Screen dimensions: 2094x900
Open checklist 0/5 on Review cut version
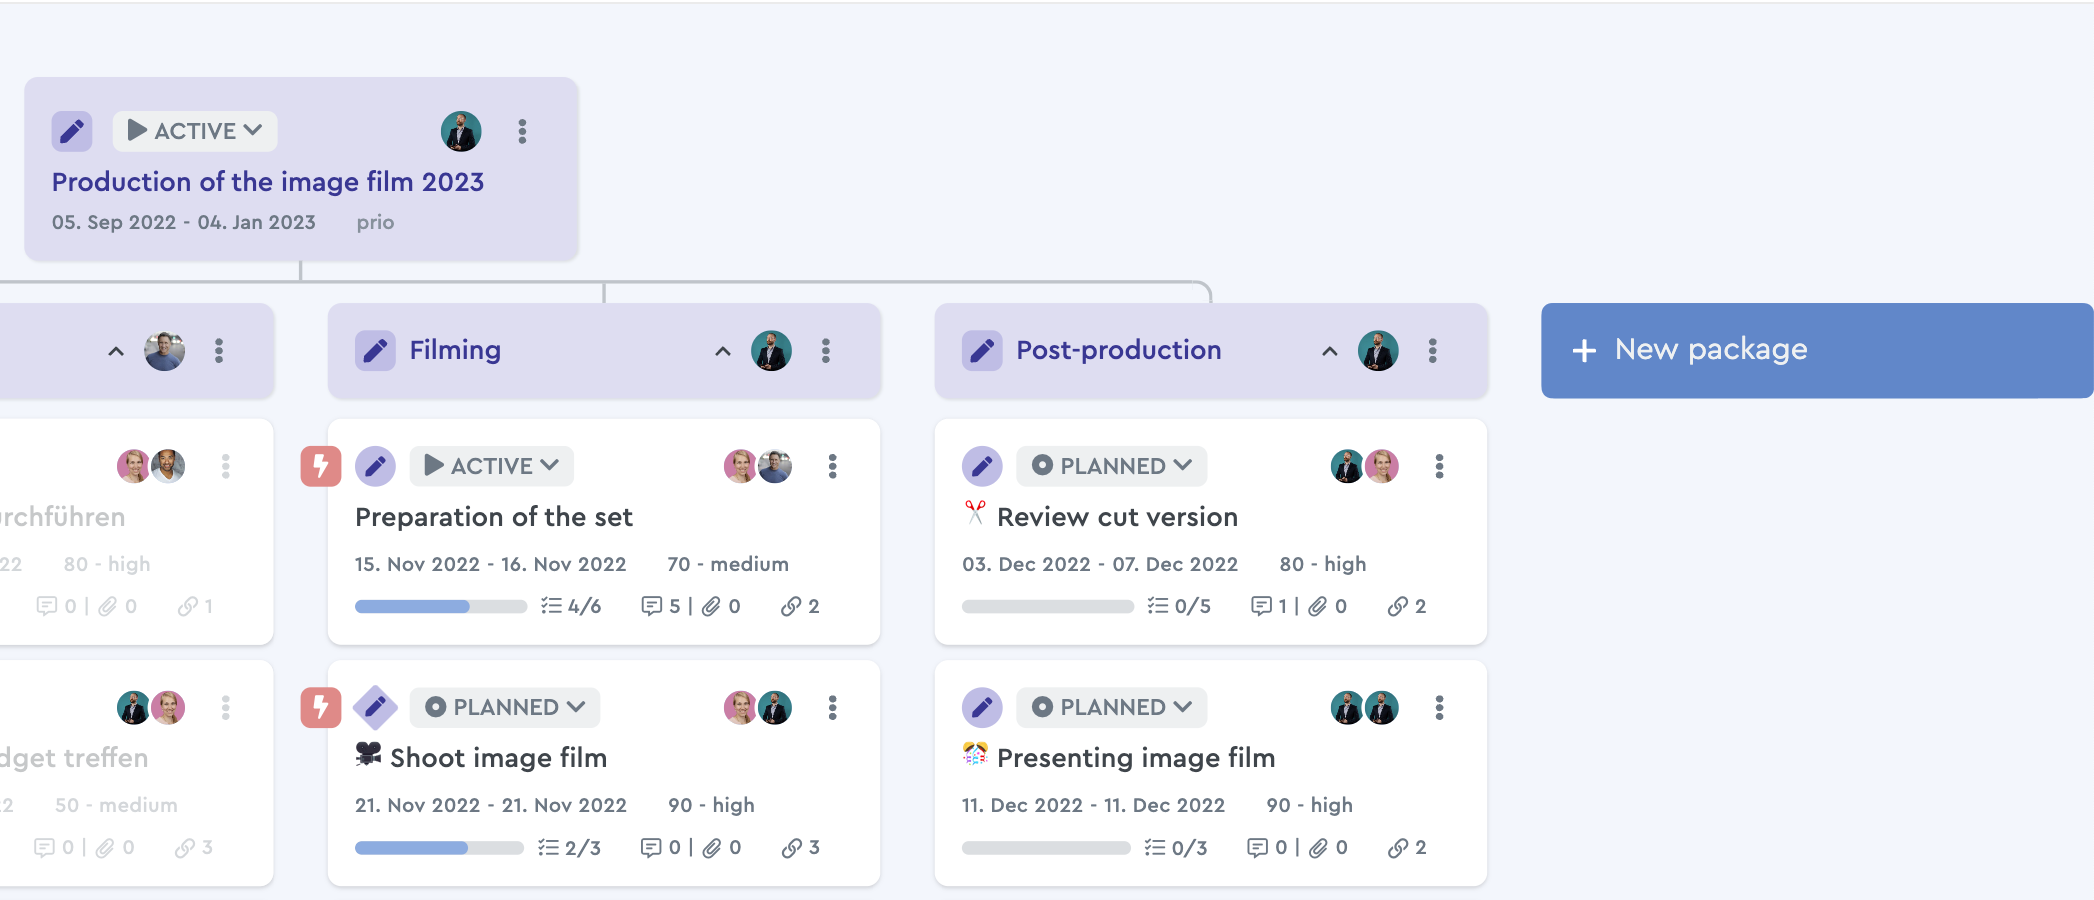[x=1178, y=606]
